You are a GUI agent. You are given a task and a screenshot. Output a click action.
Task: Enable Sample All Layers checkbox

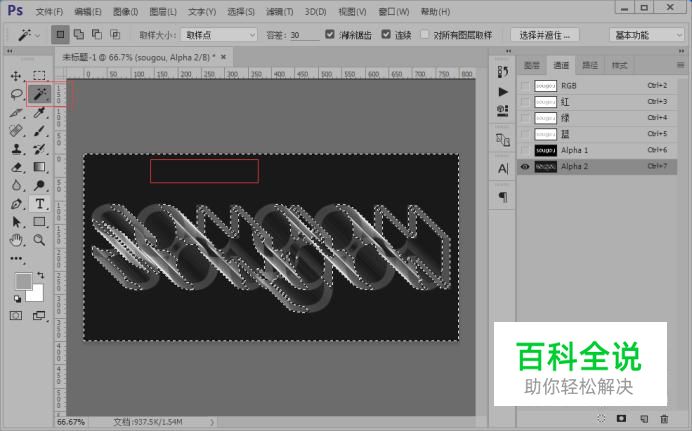point(425,34)
